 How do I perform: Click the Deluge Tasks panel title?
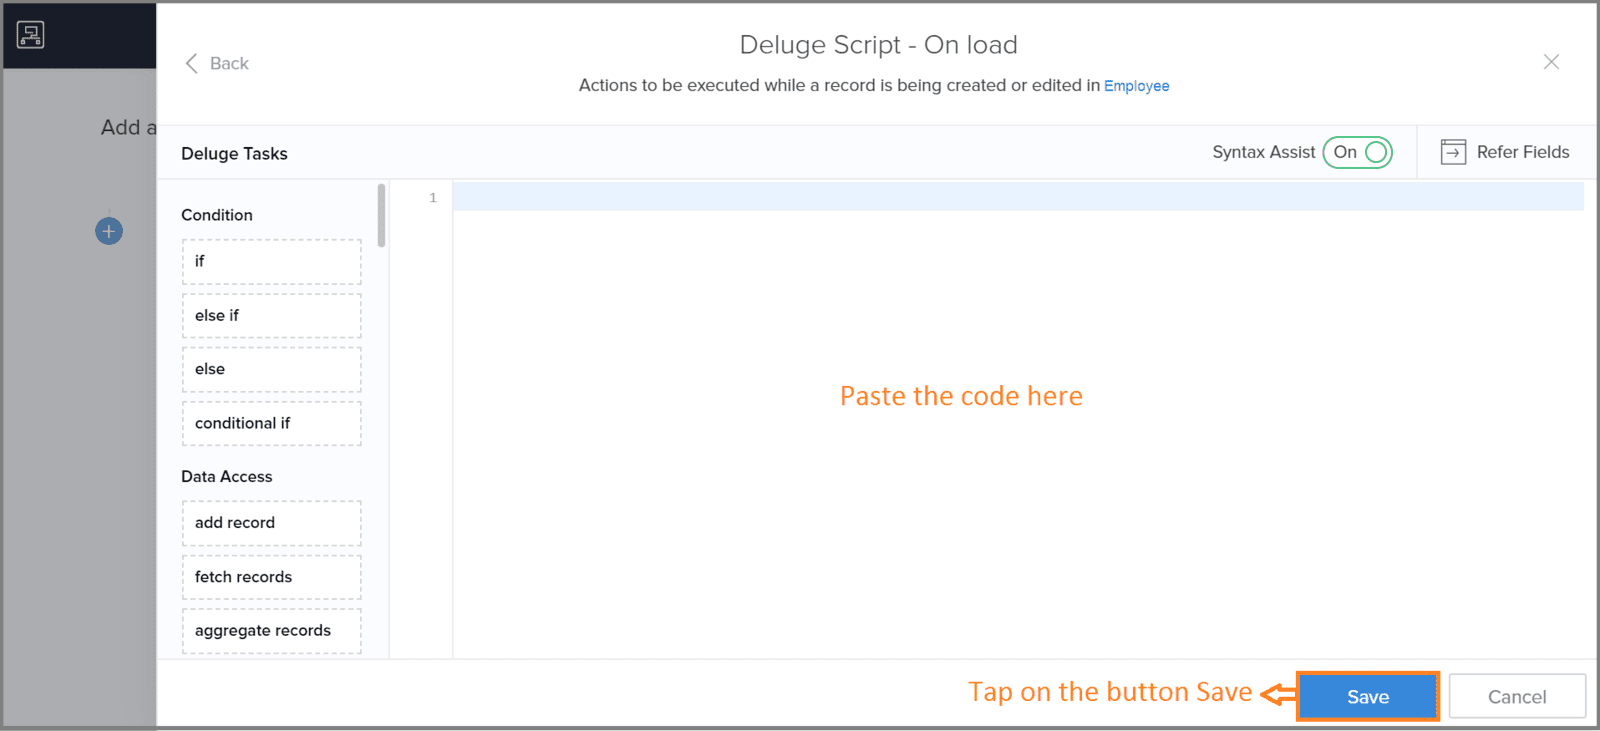pyautogui.click(x=234, y=154)
